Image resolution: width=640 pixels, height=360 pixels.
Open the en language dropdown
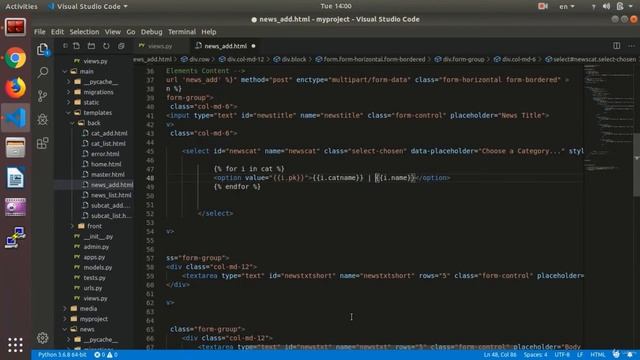coord(567,7)
